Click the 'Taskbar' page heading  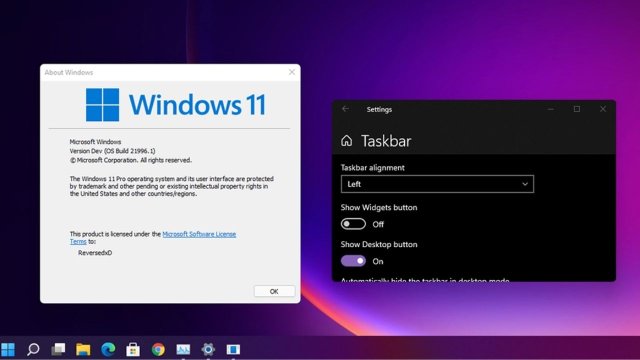(386, 141)
